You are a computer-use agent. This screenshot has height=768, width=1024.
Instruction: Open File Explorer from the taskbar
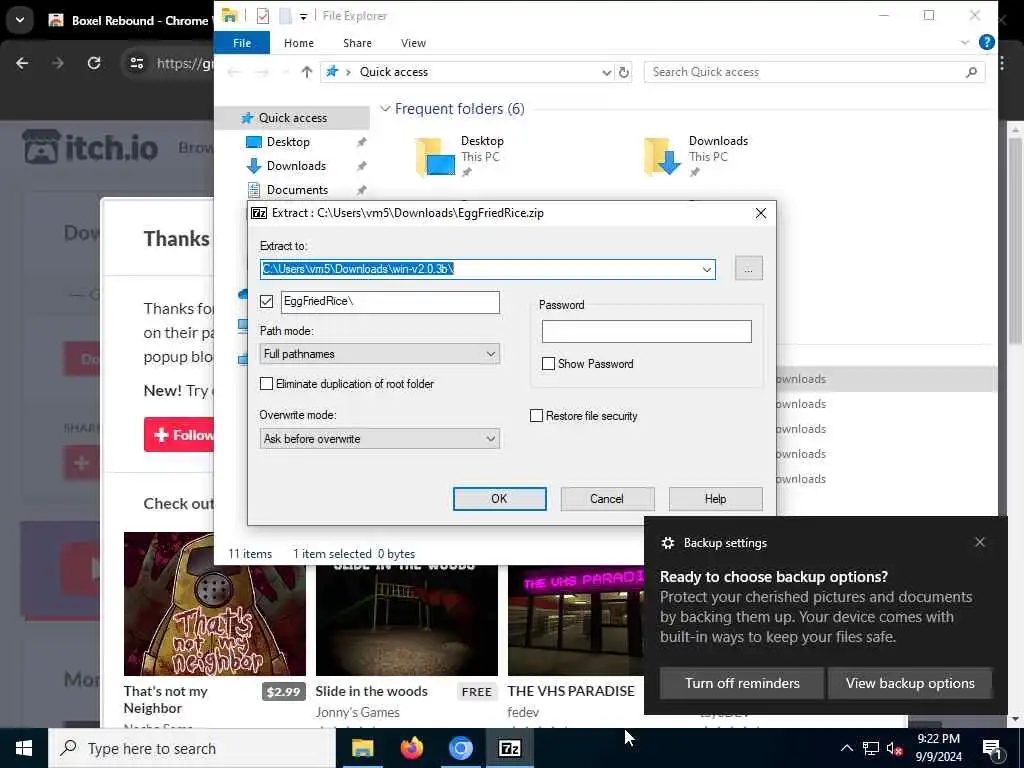point(362,748)
